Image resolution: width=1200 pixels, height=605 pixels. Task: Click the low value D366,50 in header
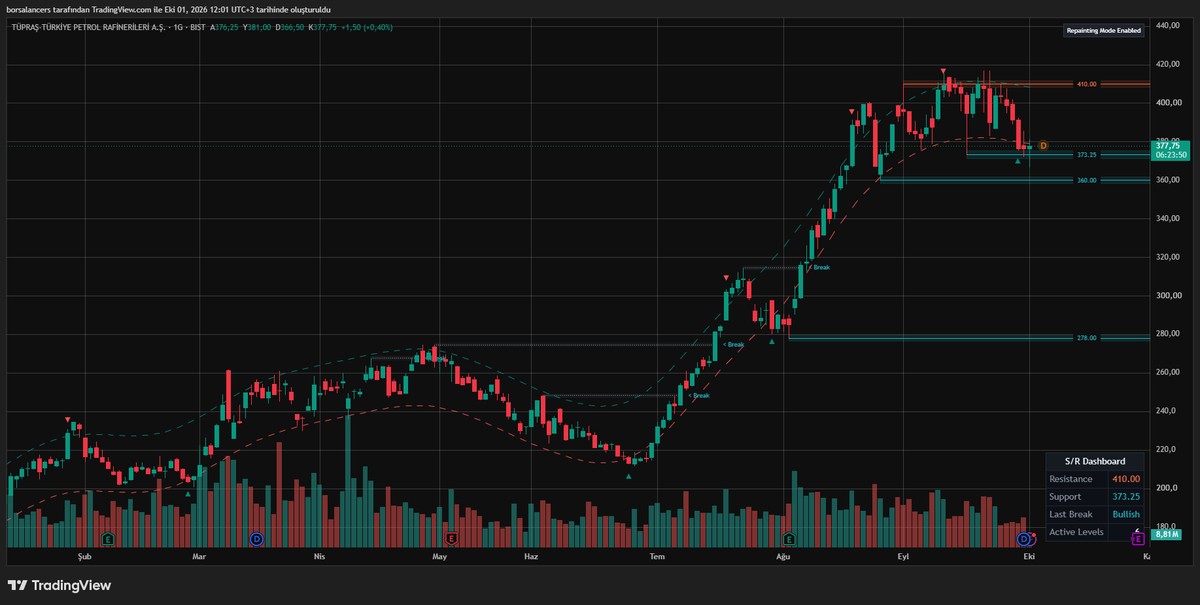coord(292,27)
